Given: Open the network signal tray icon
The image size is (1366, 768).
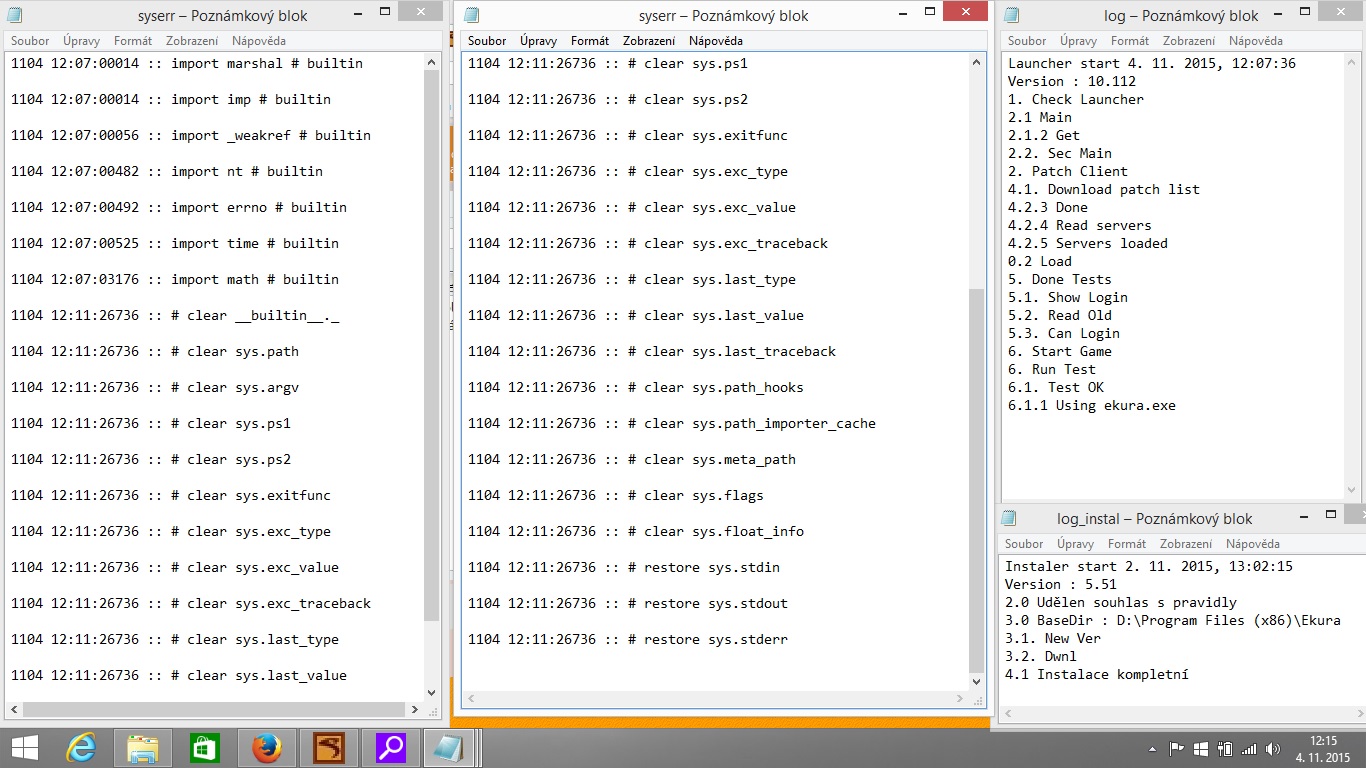Looking at the screenshot, I should 1248,748.
